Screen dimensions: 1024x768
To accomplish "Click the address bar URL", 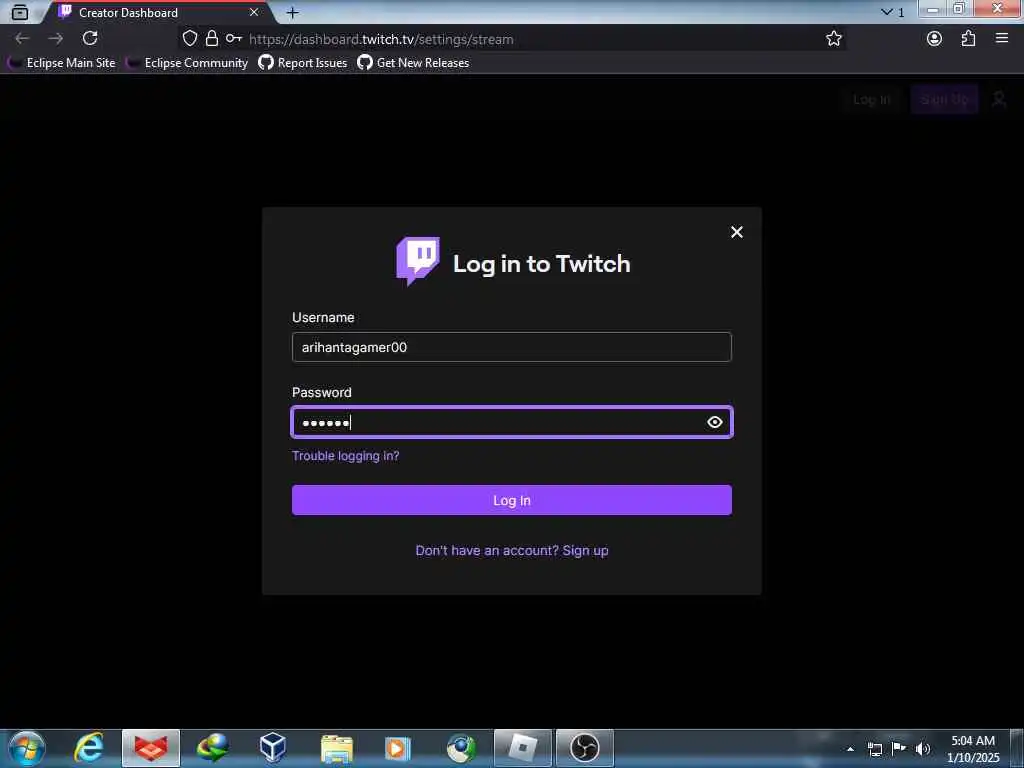I will point(381,39).
